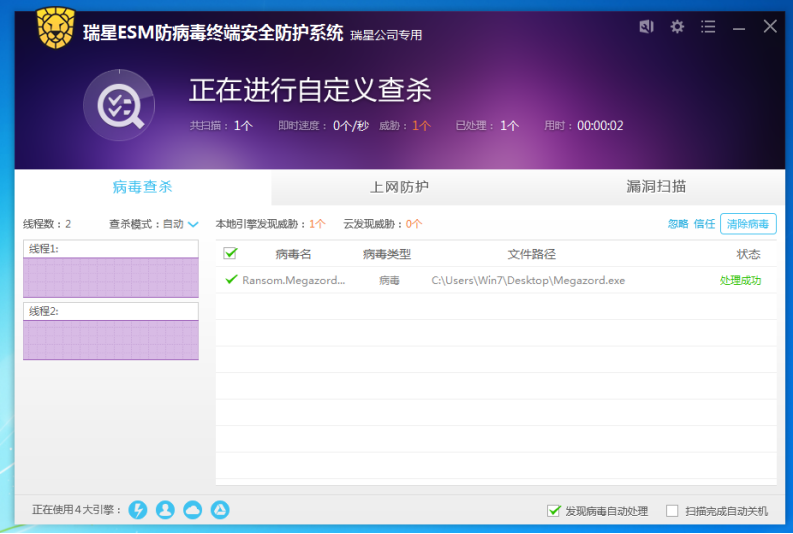Viewport: 793px width, 534px height.
Task: Click the 清除病毒 button
Action: [748, 224]
